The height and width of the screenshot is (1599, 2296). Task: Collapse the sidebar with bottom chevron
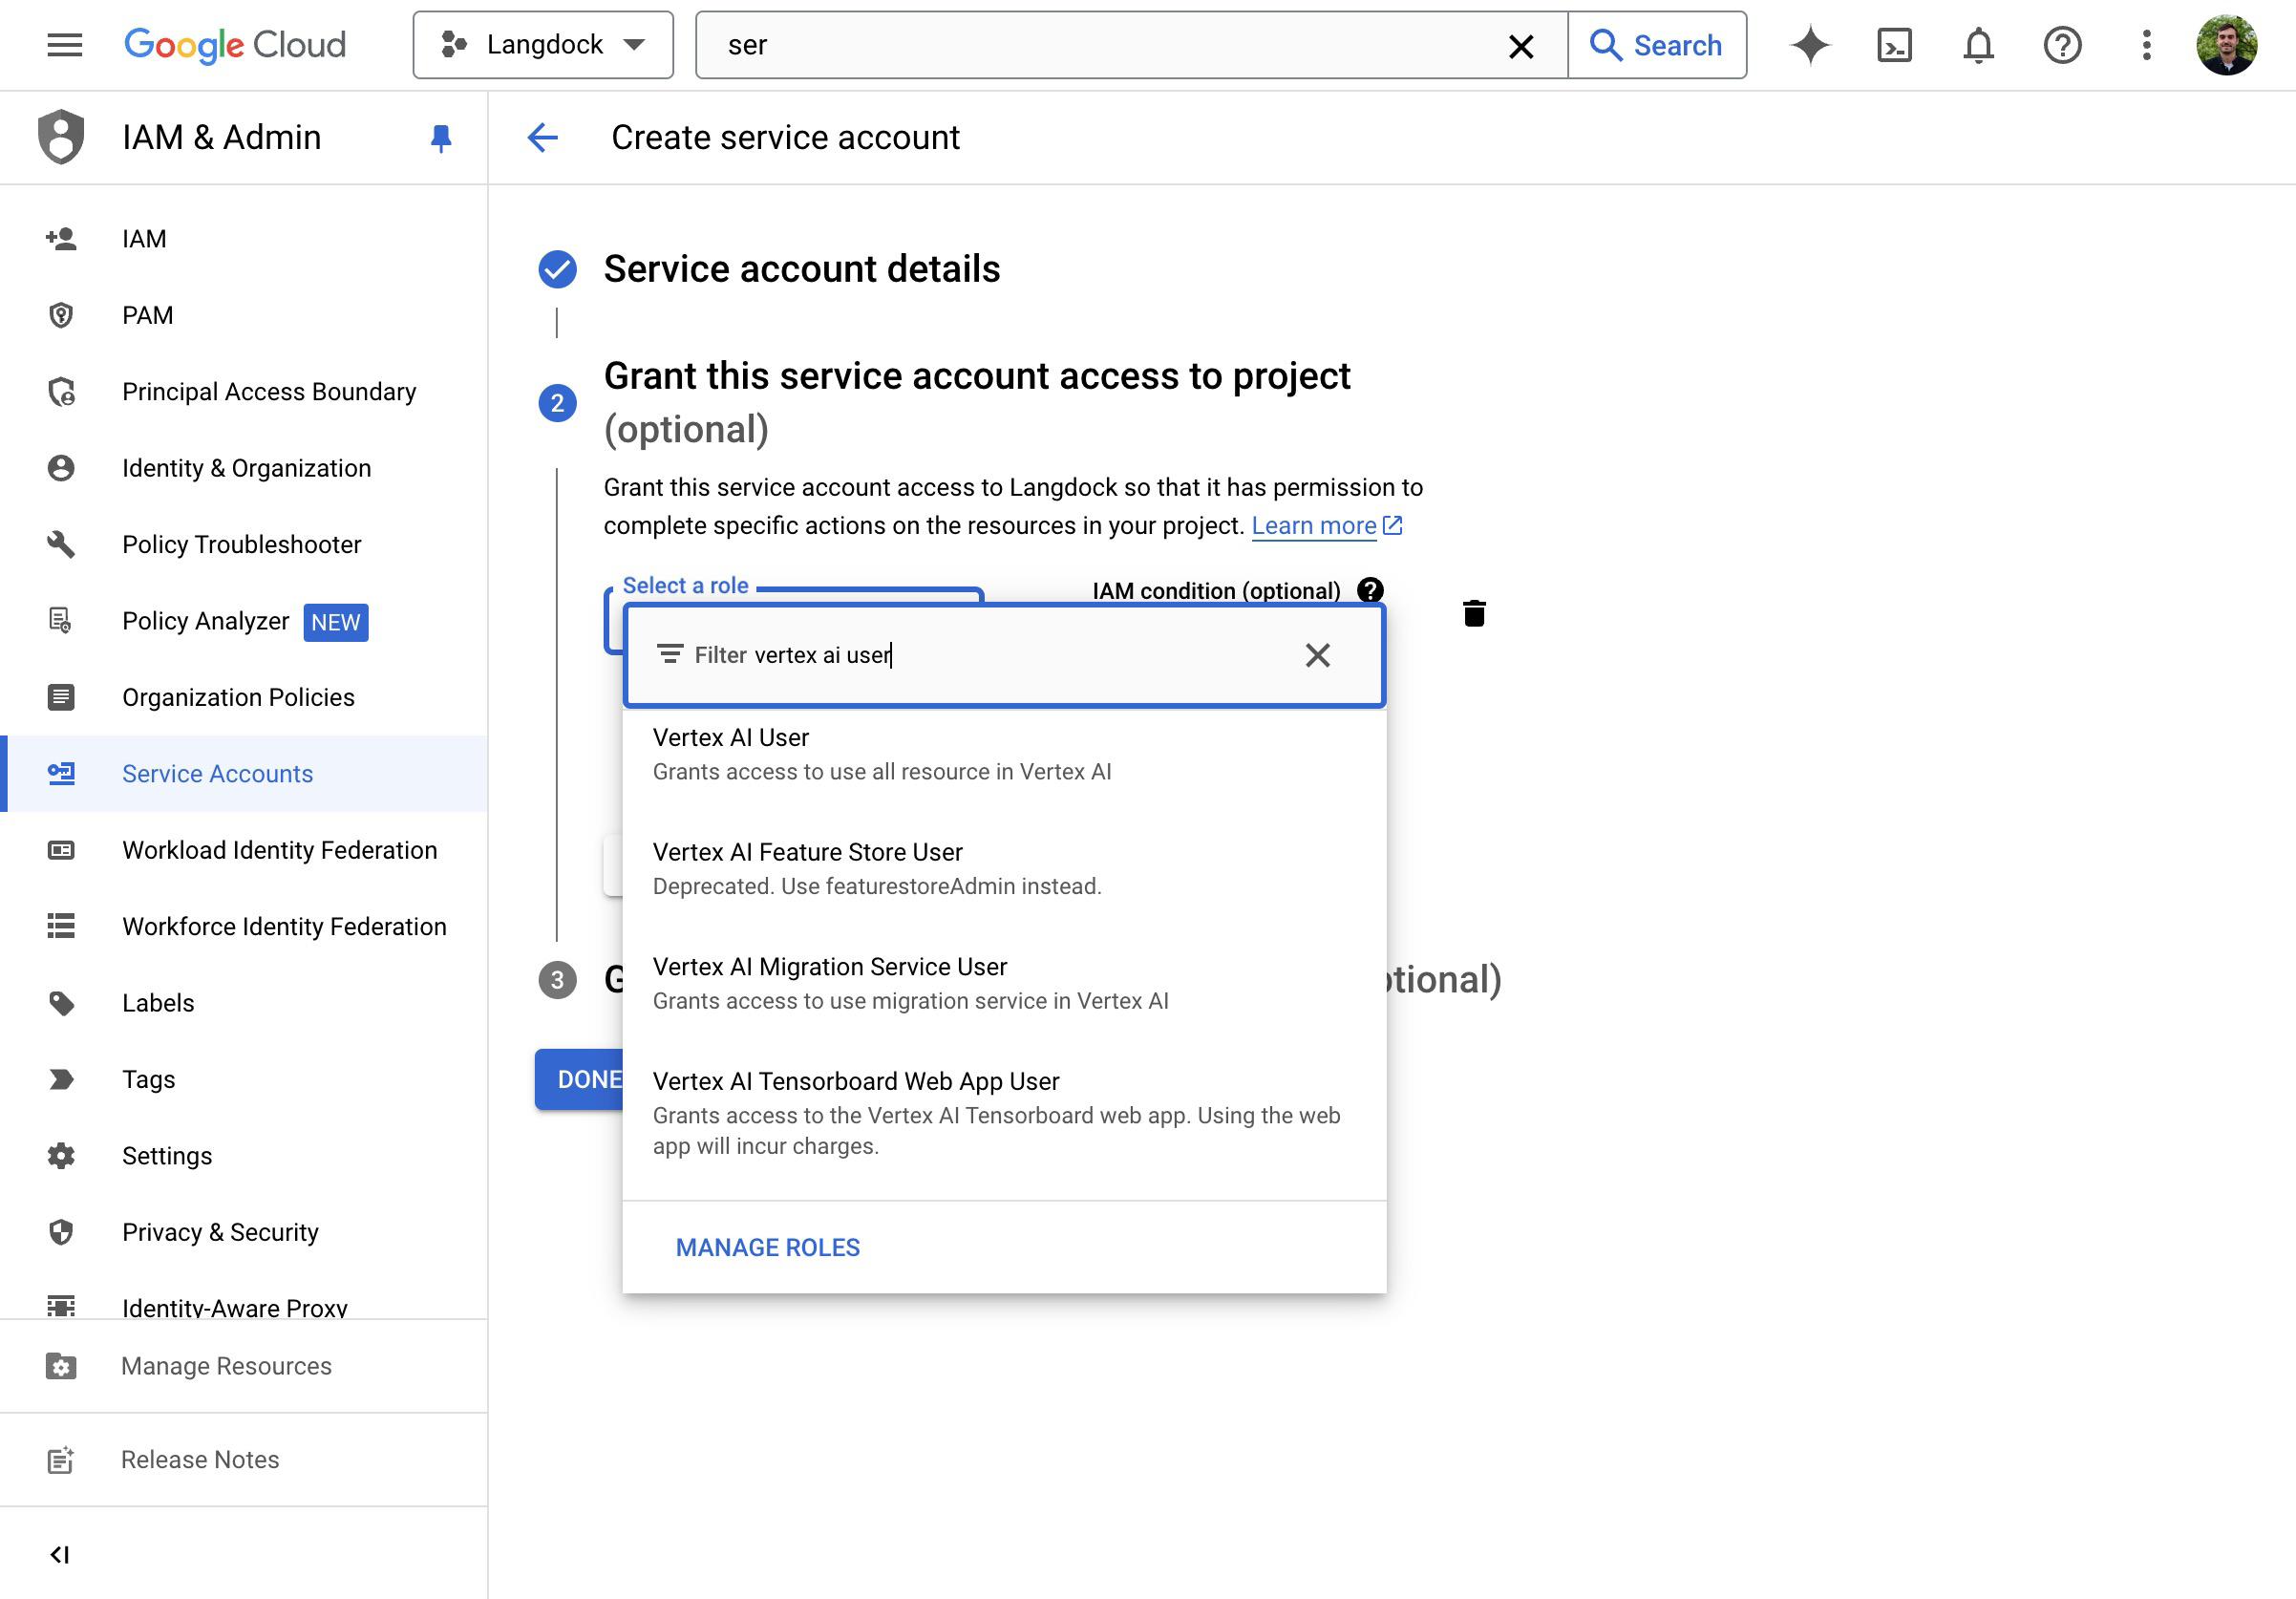pyautogui.click(x=60, y=1554)
